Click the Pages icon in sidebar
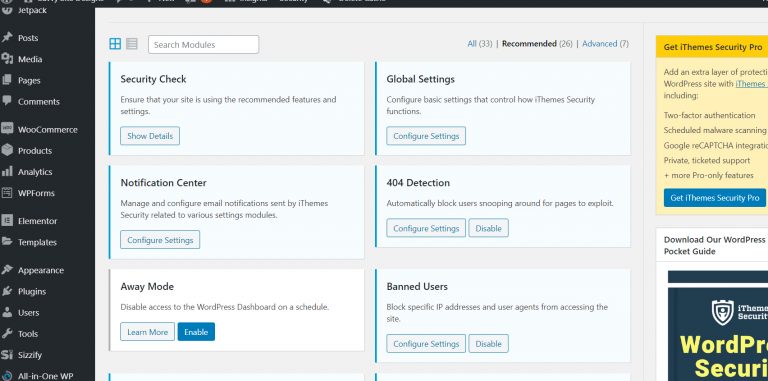 7,80
